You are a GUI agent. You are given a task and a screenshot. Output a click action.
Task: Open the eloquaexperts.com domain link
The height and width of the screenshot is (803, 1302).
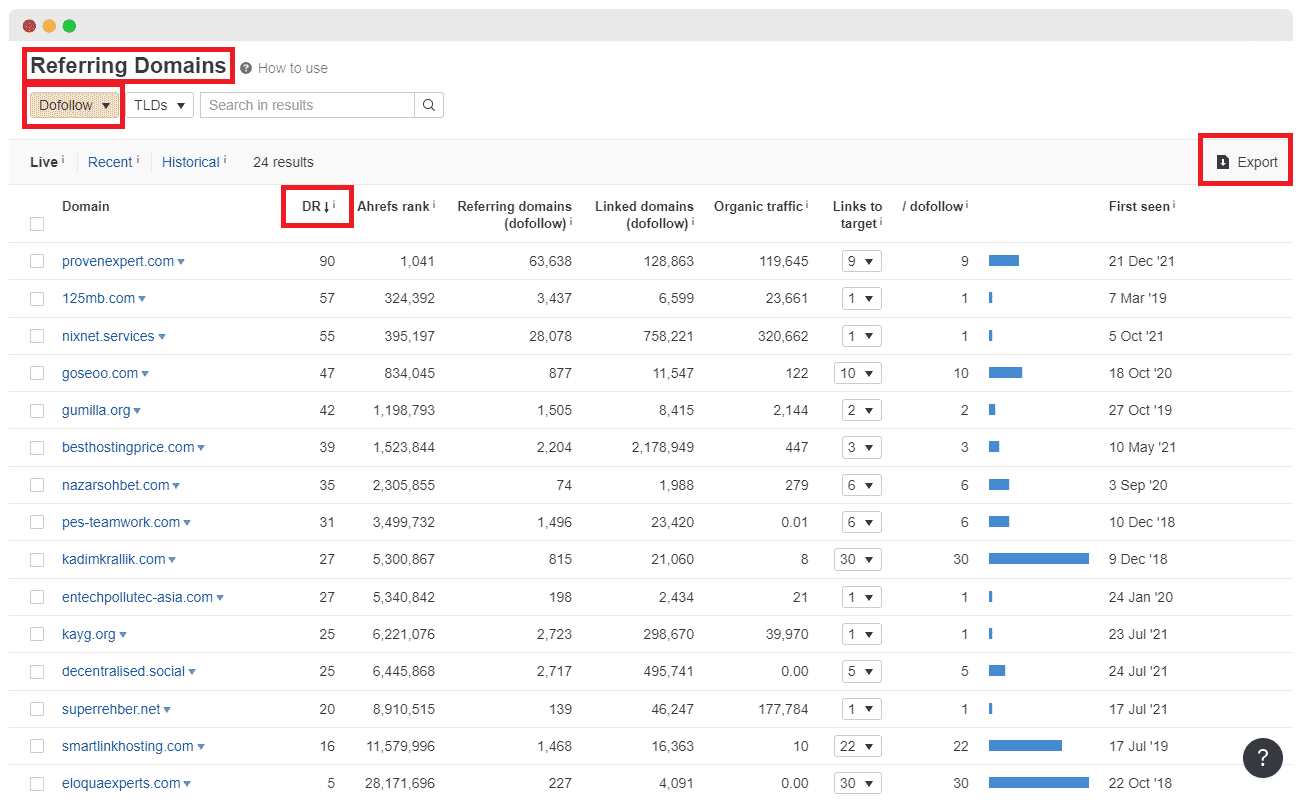121,783
